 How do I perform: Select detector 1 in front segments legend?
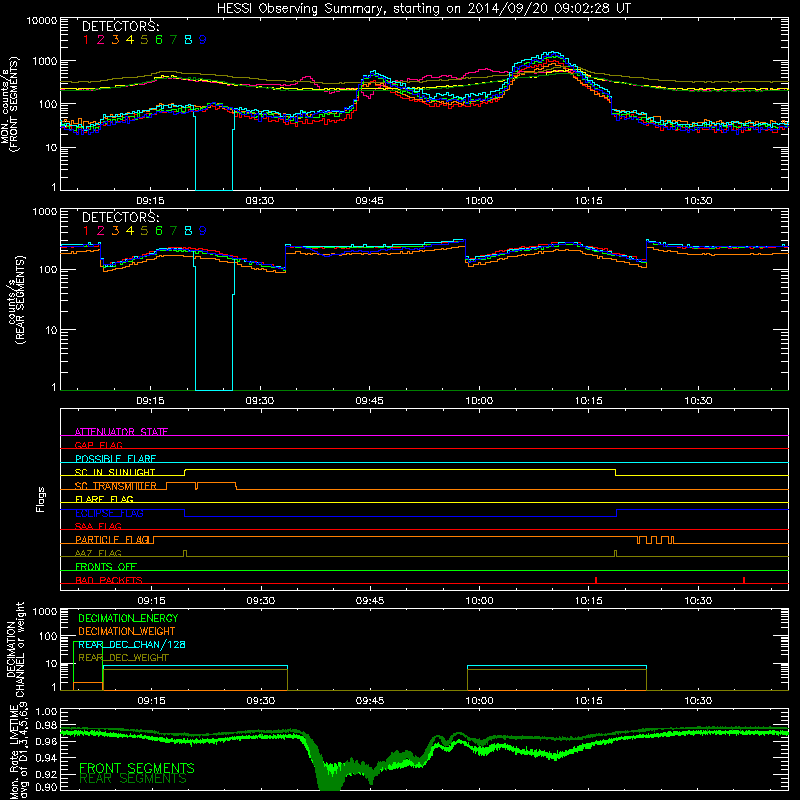[x=86, y=40]
